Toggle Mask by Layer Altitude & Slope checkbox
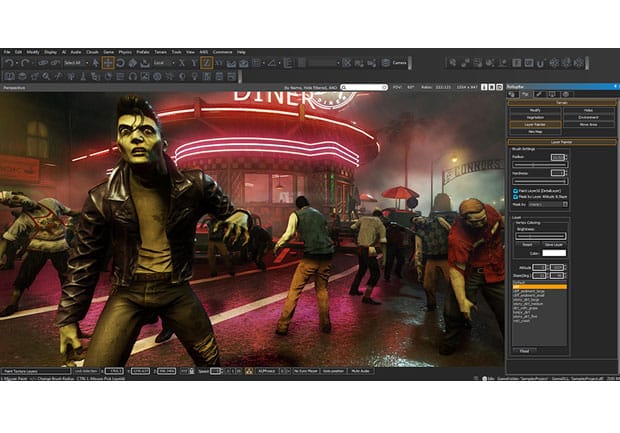This screenshot has width=620, height=433. [x=516, y=197]
